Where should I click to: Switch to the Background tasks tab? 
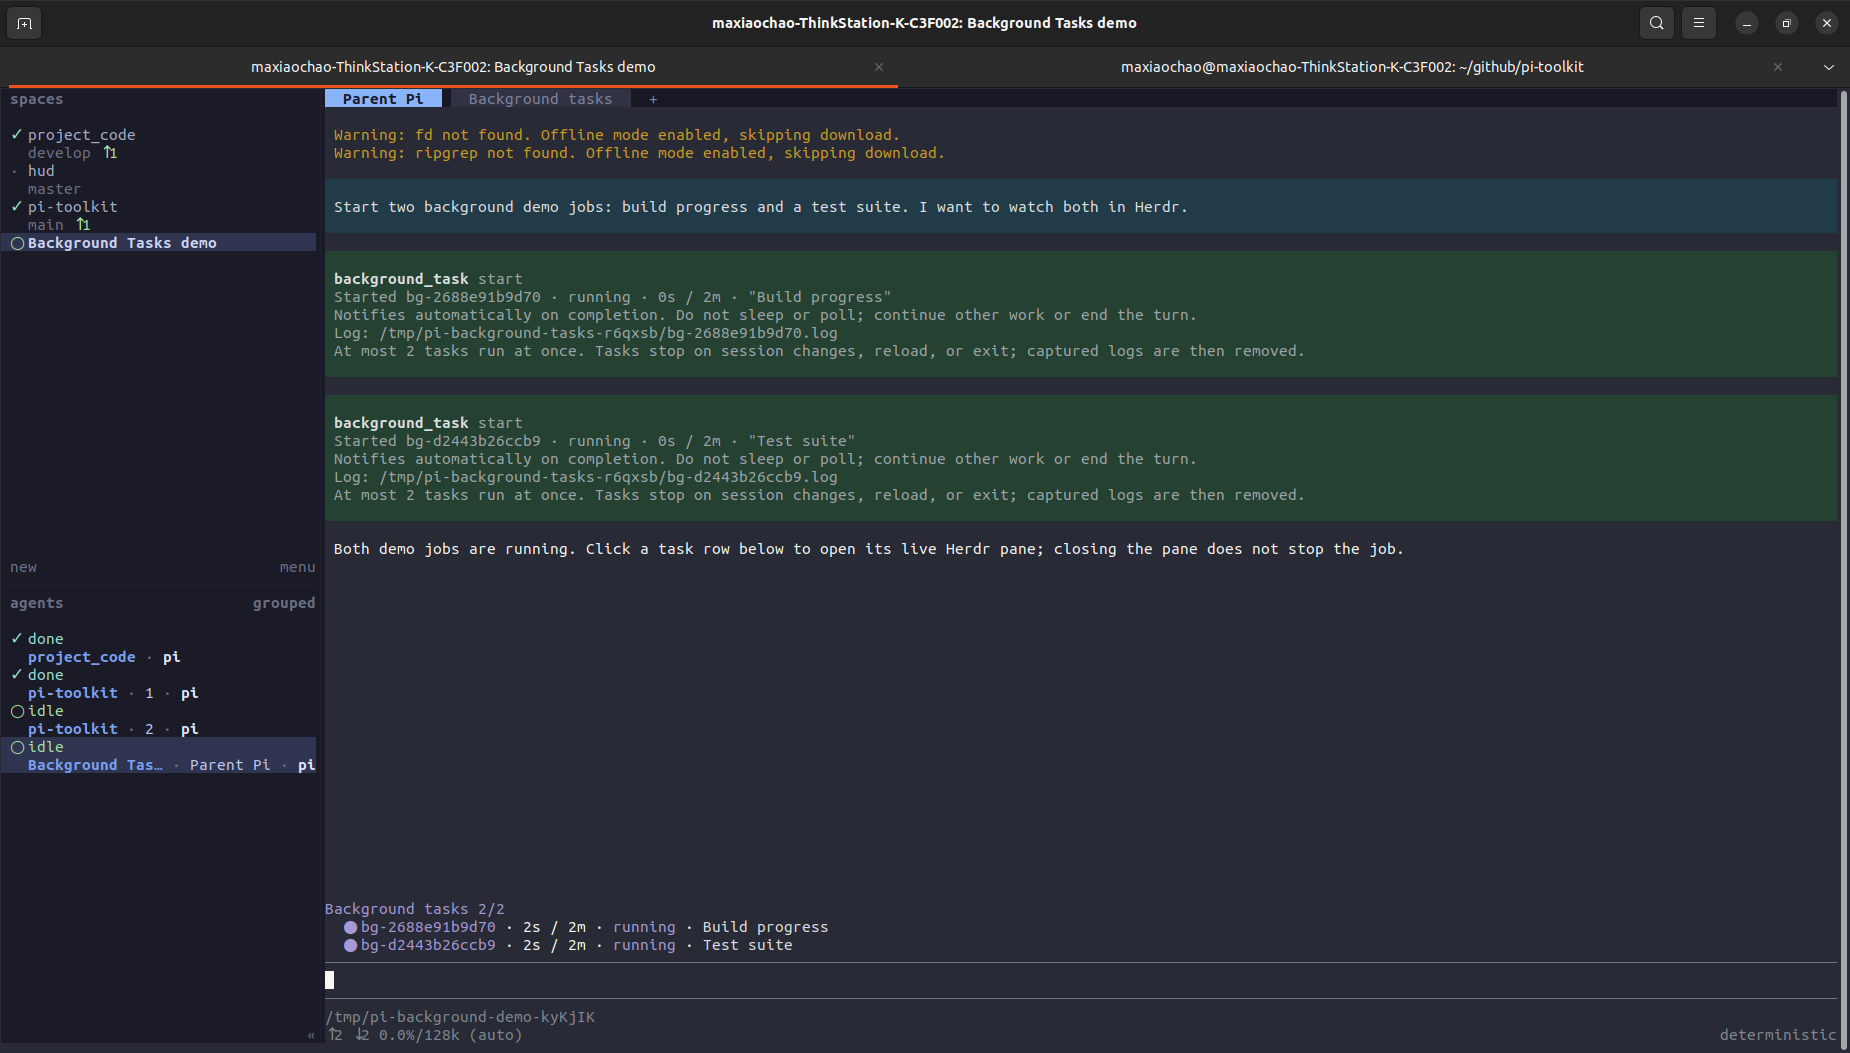coord(540,99)
